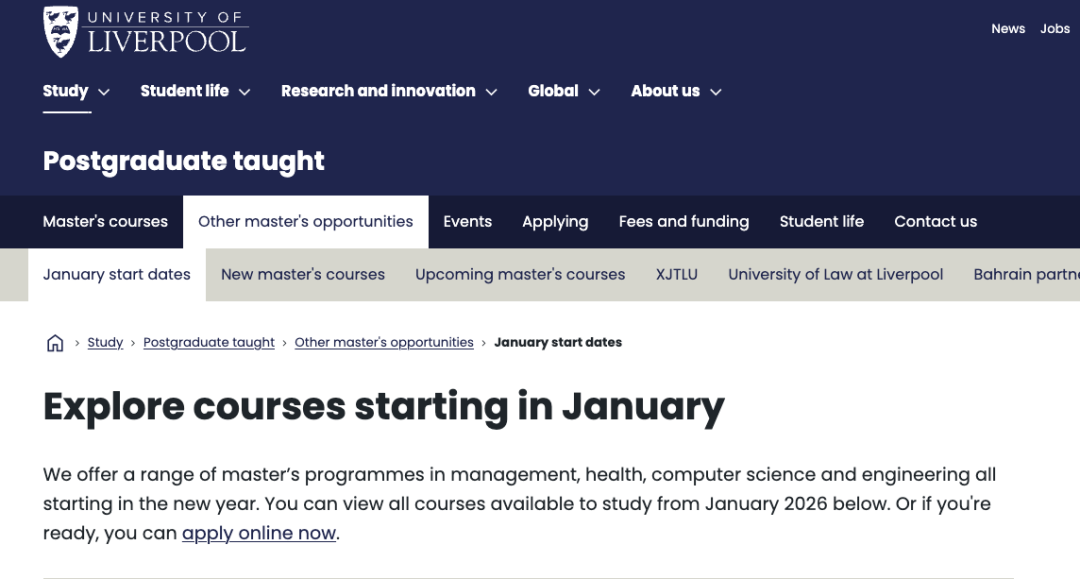Click University of Law at Liverpool tab
The height and width of the screenshot is (579, 1080).
(x=835, y=275)
